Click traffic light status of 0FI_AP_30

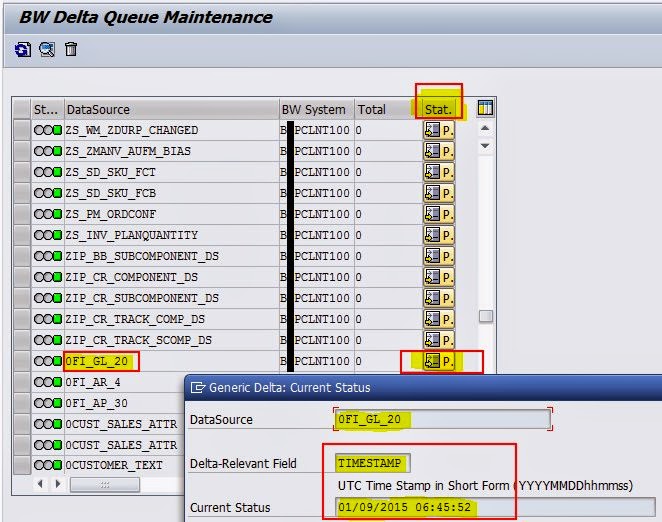click(48, 403)
